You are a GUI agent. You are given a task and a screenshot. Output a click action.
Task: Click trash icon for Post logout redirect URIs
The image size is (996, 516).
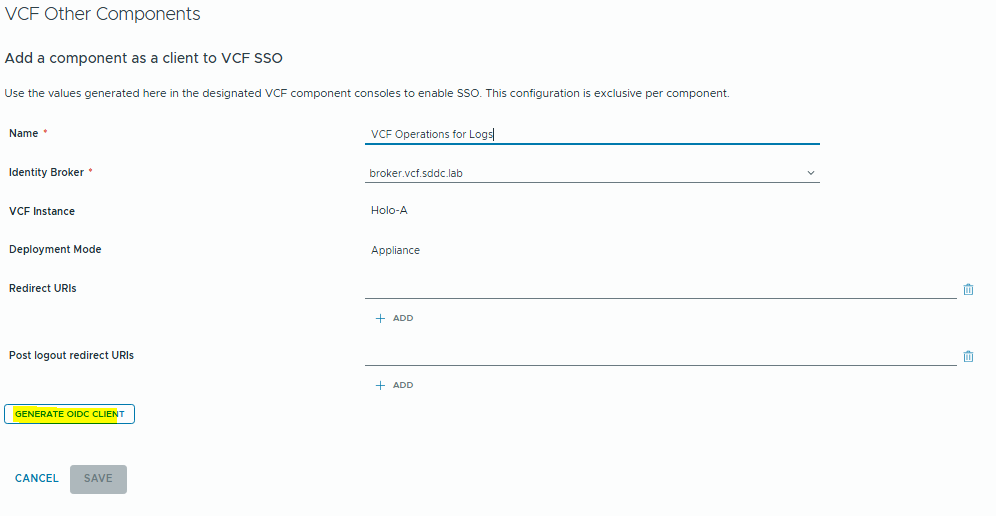(968, 356)
